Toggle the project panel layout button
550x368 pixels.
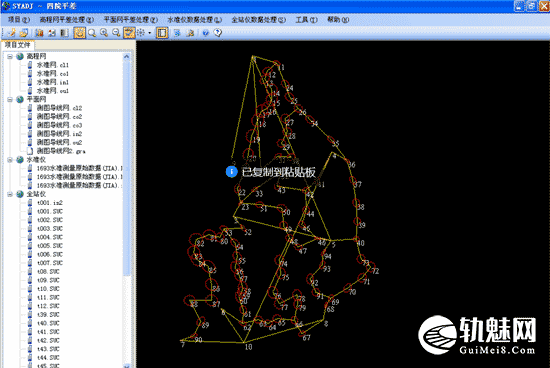point(162,33)
